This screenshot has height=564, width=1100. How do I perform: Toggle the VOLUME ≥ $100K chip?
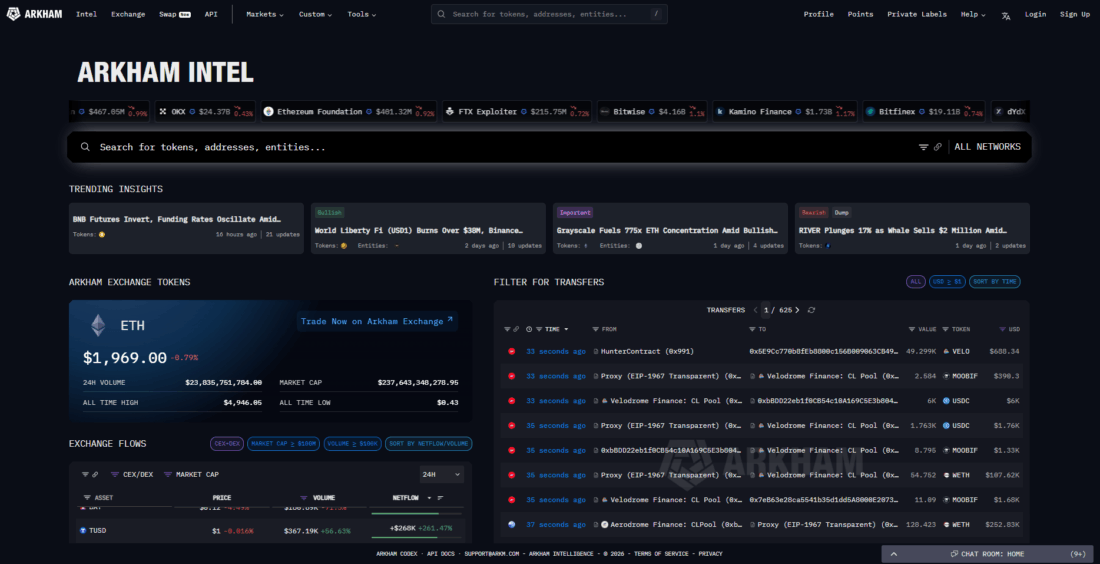click(x=352, y=444)
